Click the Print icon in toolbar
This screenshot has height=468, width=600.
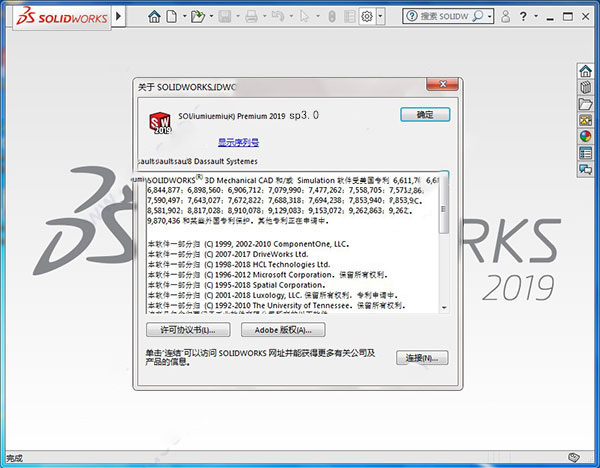(251, 16)
